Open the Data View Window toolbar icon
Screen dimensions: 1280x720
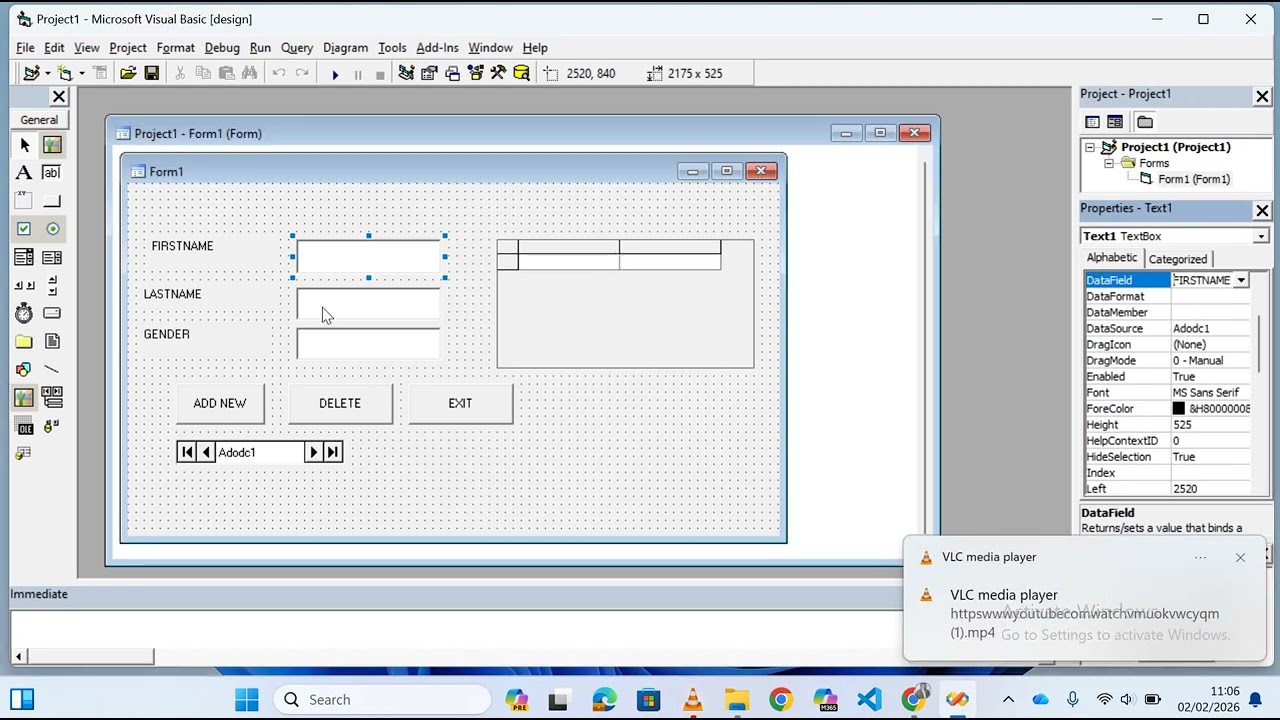click(x=521, y=73)
